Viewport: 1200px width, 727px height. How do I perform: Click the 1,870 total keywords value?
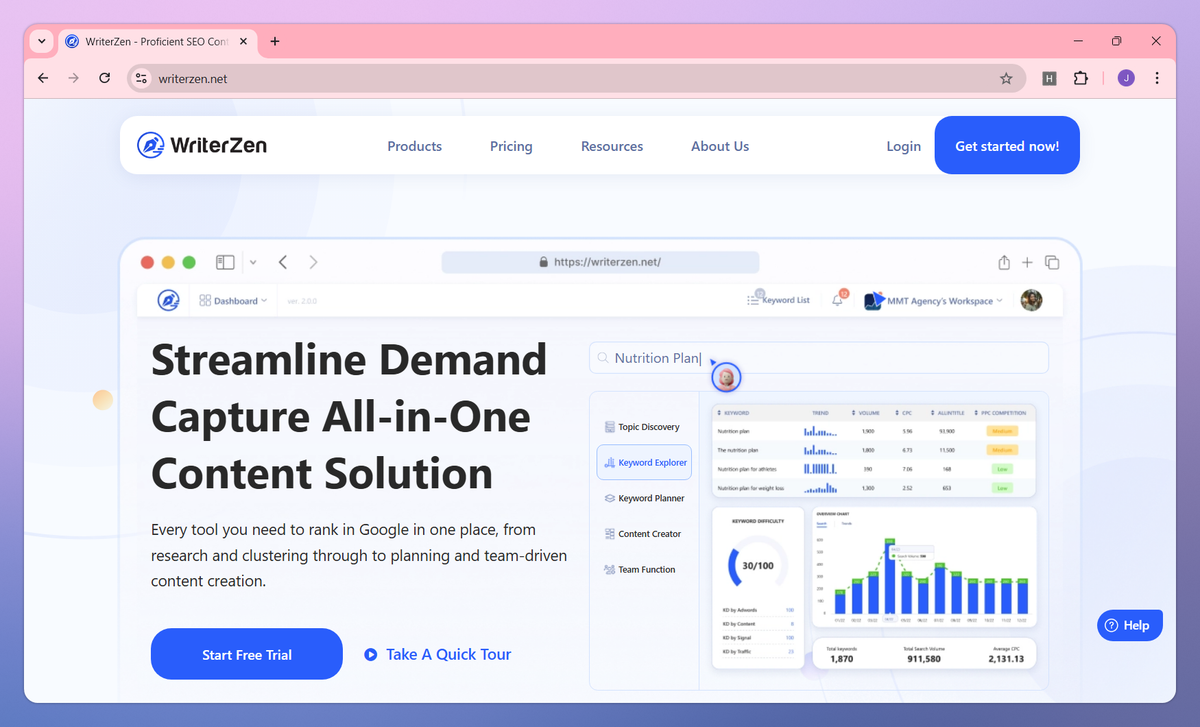[x=841, y=660]
